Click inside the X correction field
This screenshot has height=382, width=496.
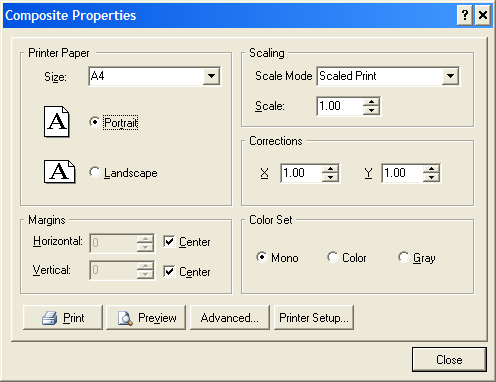click(301, 173)
